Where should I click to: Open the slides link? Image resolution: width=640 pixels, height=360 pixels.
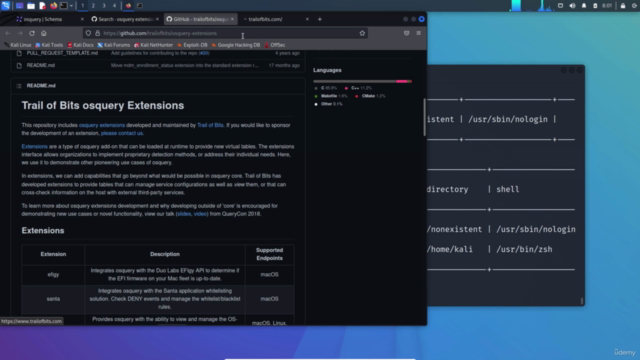[x=184, y=214]
